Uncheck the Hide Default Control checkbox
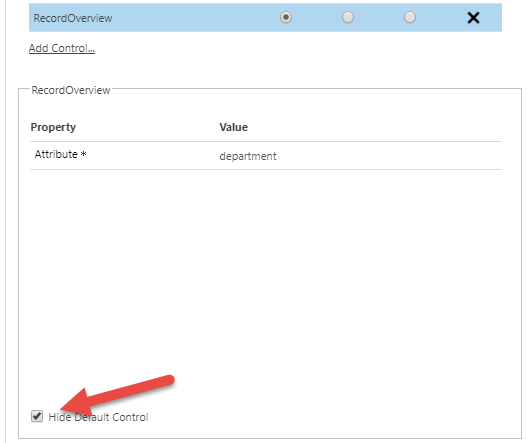The height and width of the screenshot is (443, 527). coord(37,416)
